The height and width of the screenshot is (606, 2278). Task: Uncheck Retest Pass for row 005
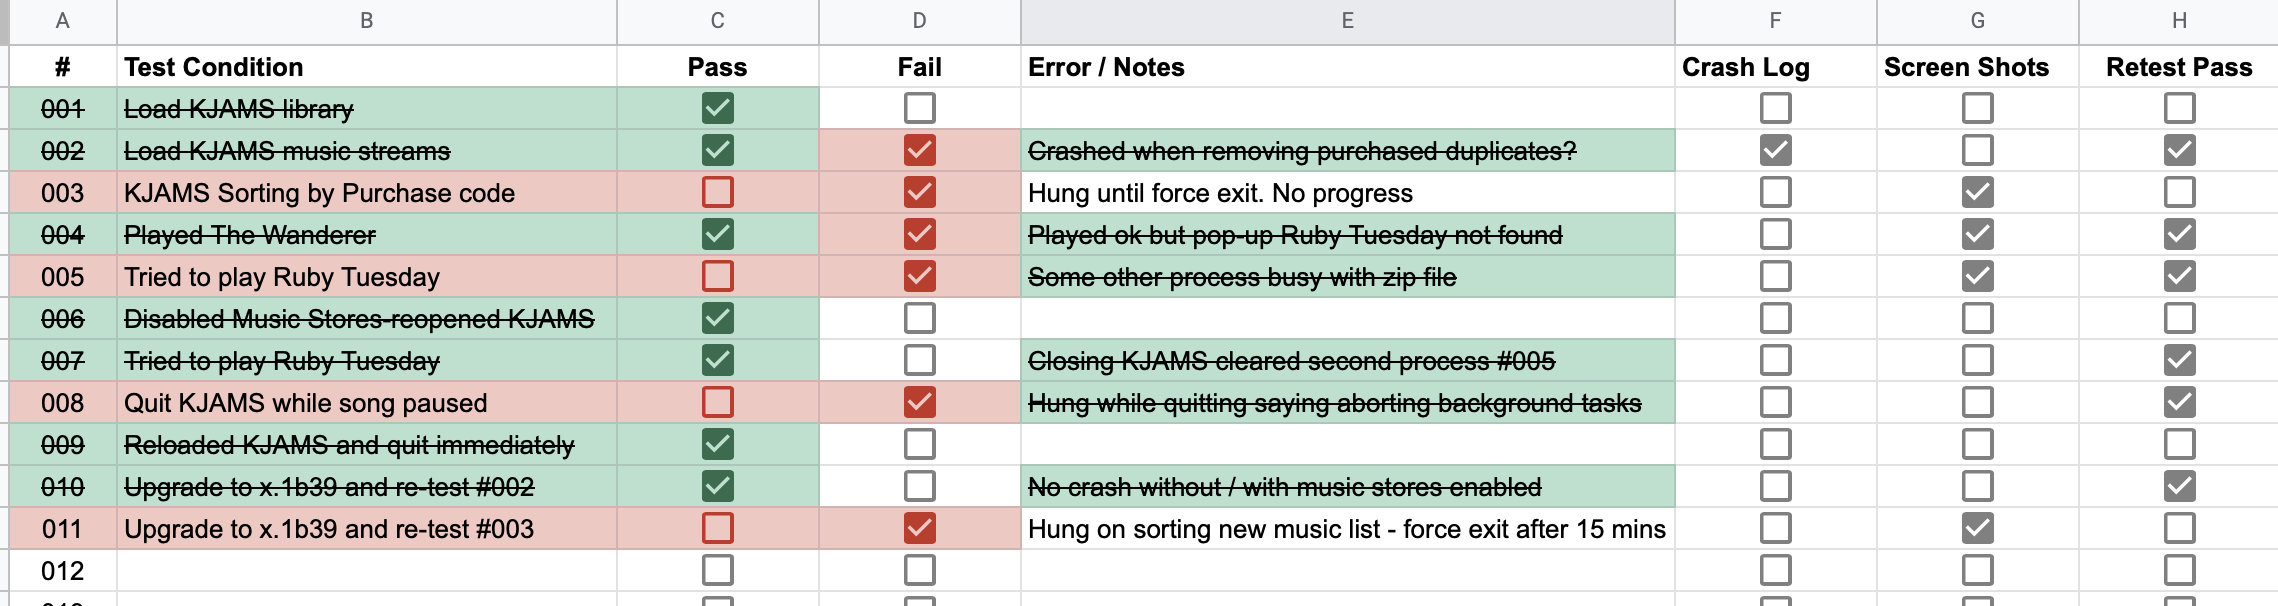[x=2179, y=276]
